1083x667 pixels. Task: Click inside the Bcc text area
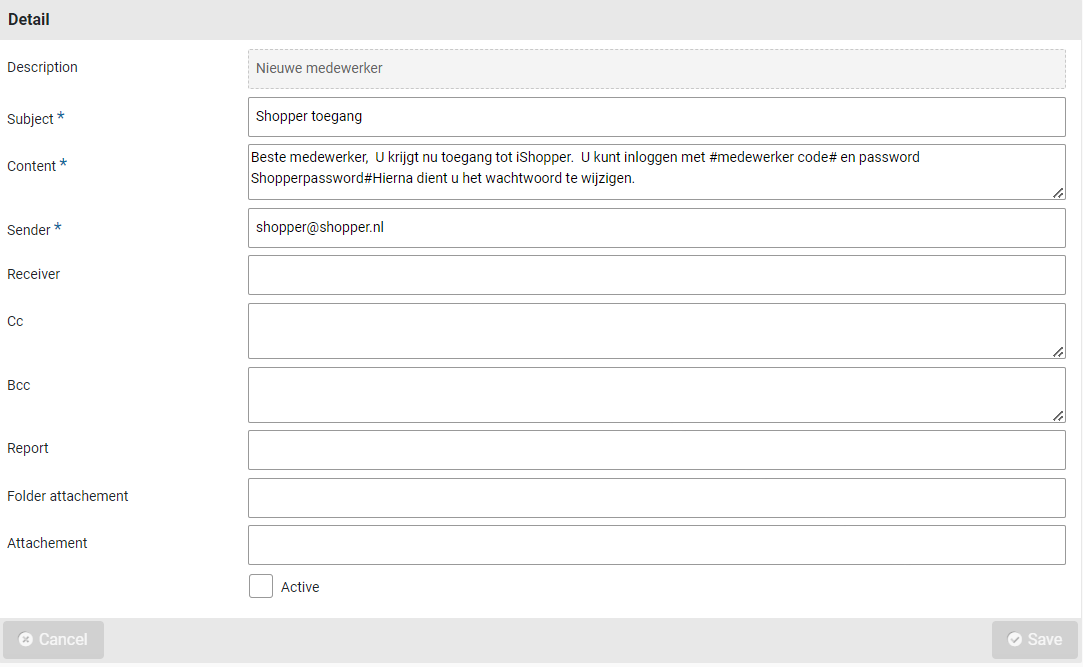point(656,395)
